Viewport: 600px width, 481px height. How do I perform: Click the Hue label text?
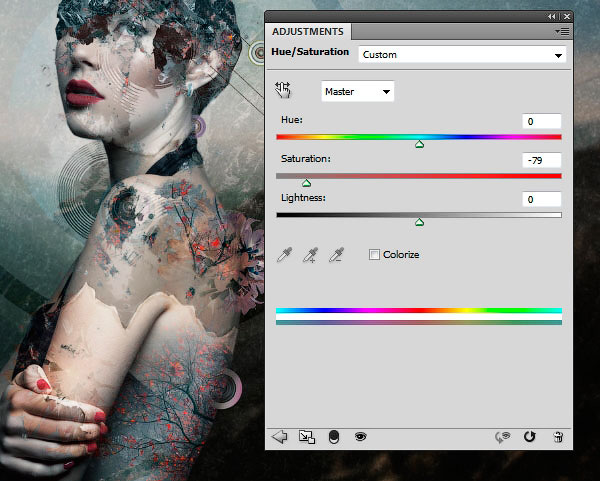tap(292, 120)
